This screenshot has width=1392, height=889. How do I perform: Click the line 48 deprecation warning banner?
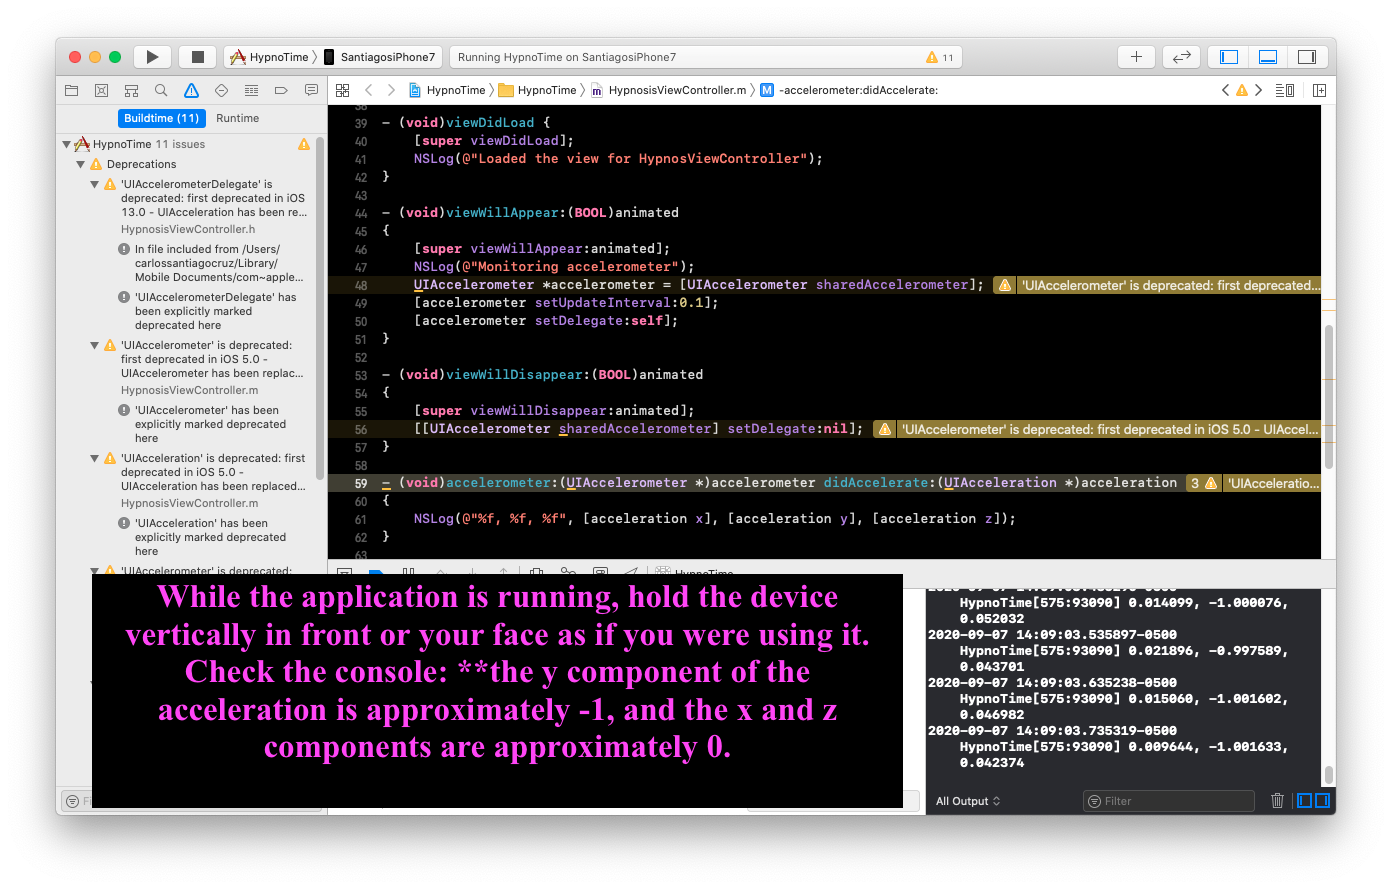(x=1158, y=285)
